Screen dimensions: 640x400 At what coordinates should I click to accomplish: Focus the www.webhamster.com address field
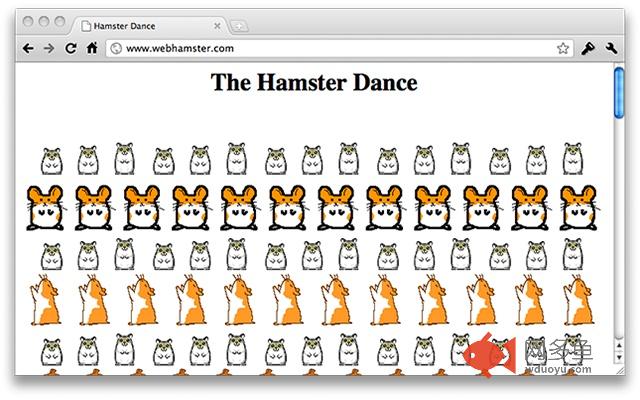click(x=339, y=48)
